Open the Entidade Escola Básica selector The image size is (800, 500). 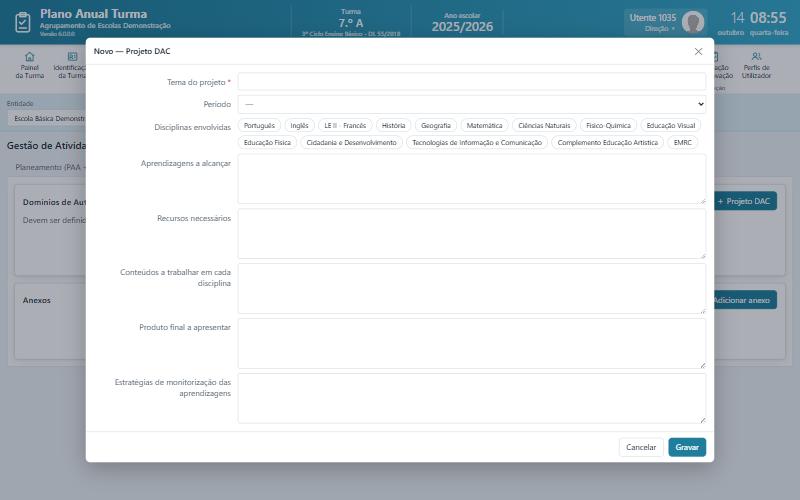[48, 118]
